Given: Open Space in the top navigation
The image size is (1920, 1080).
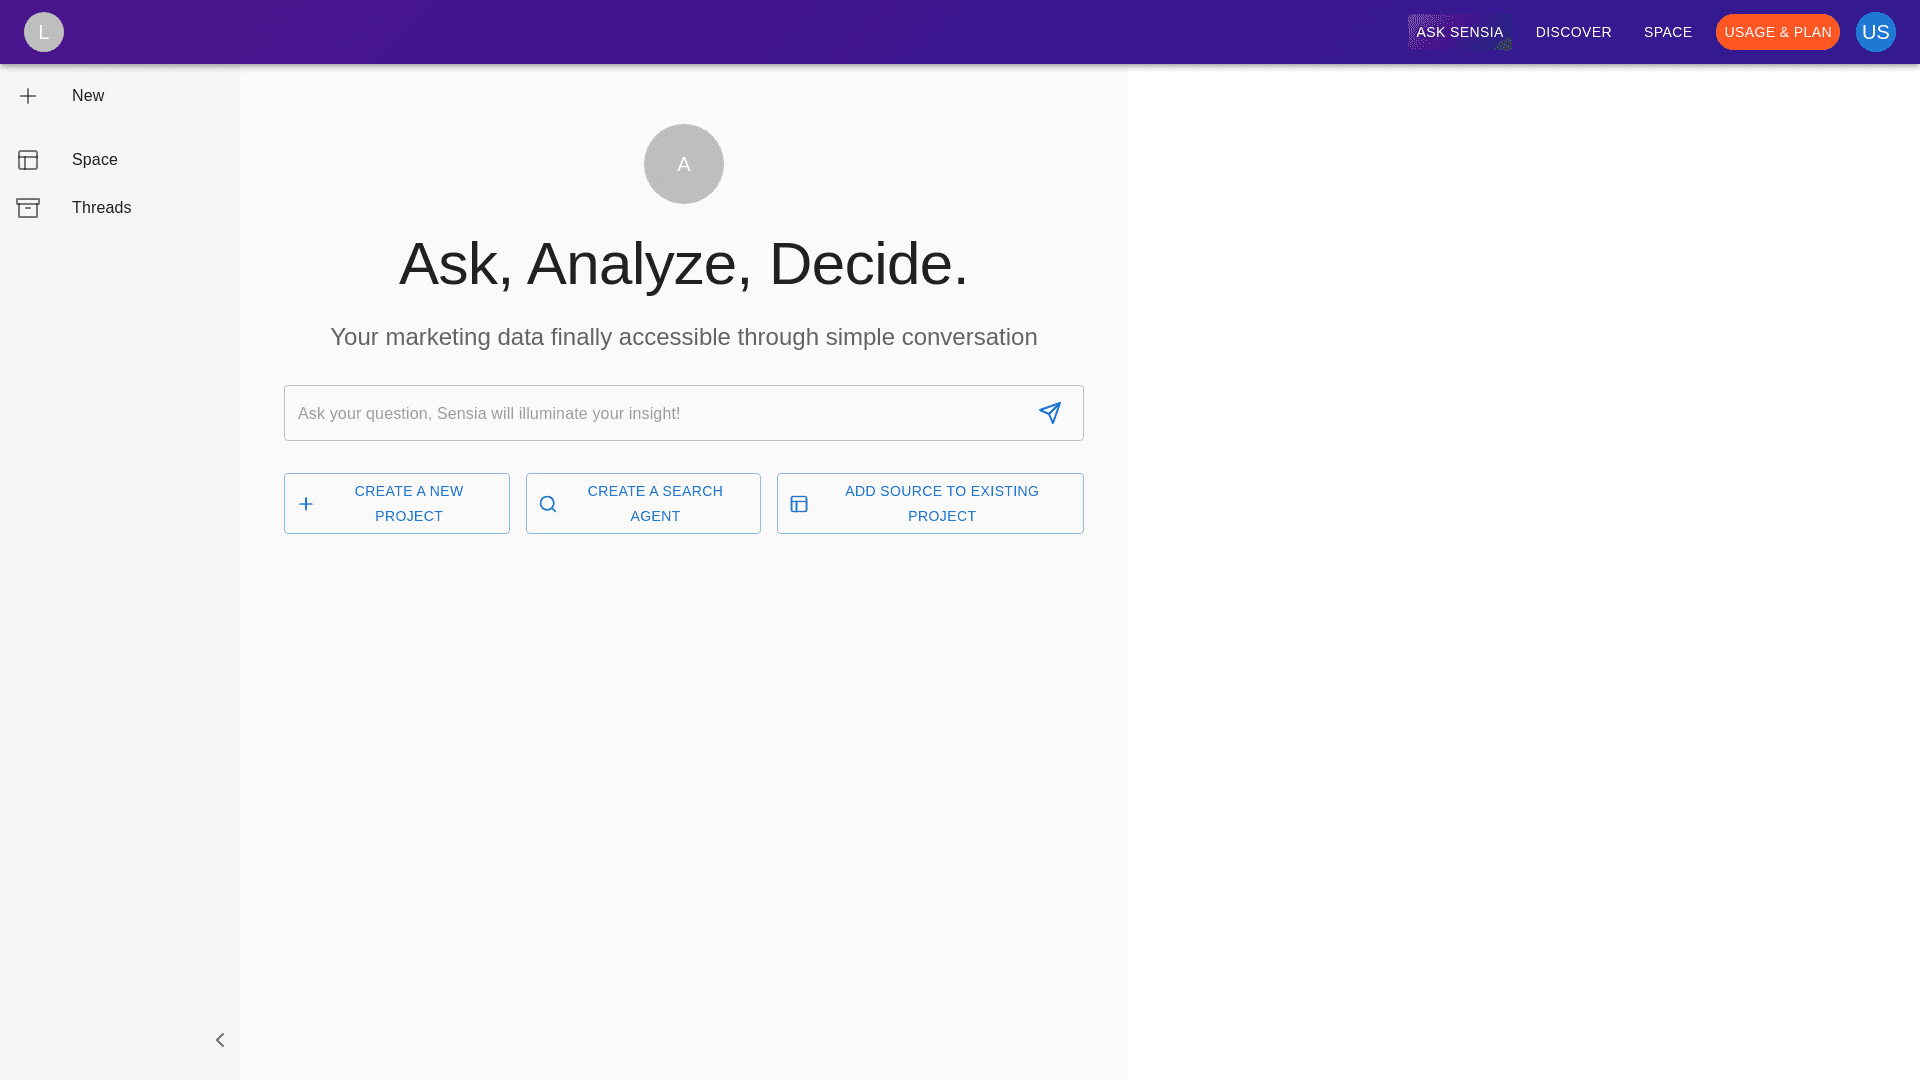Looking at the screenshot, I should tap(1667, 32).
